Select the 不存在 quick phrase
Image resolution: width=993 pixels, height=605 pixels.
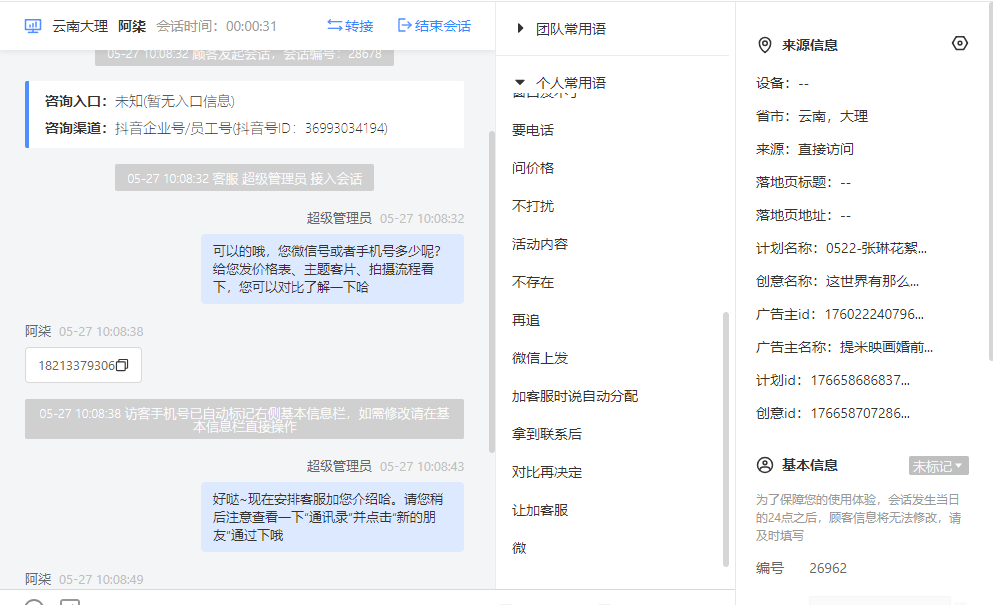pyautogui.click(x=533, y=282)
